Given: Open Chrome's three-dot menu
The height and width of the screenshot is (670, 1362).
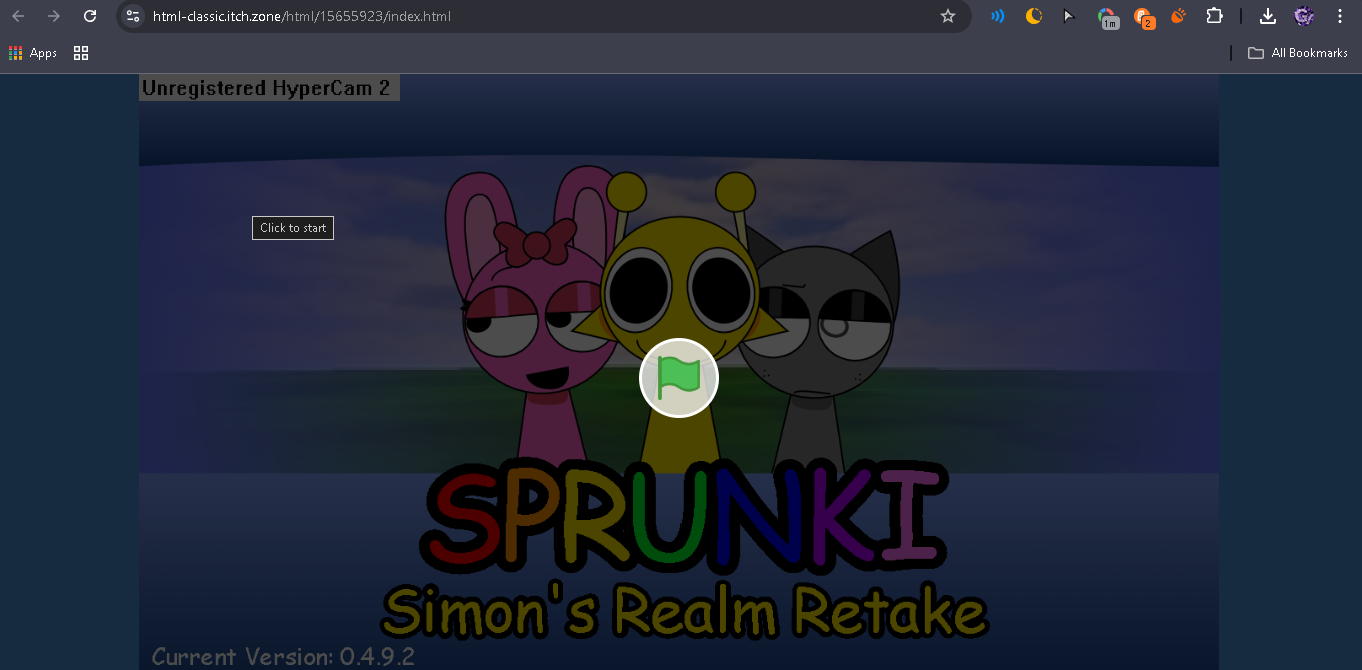Looking at the screenshot, I should [1340, 16].
